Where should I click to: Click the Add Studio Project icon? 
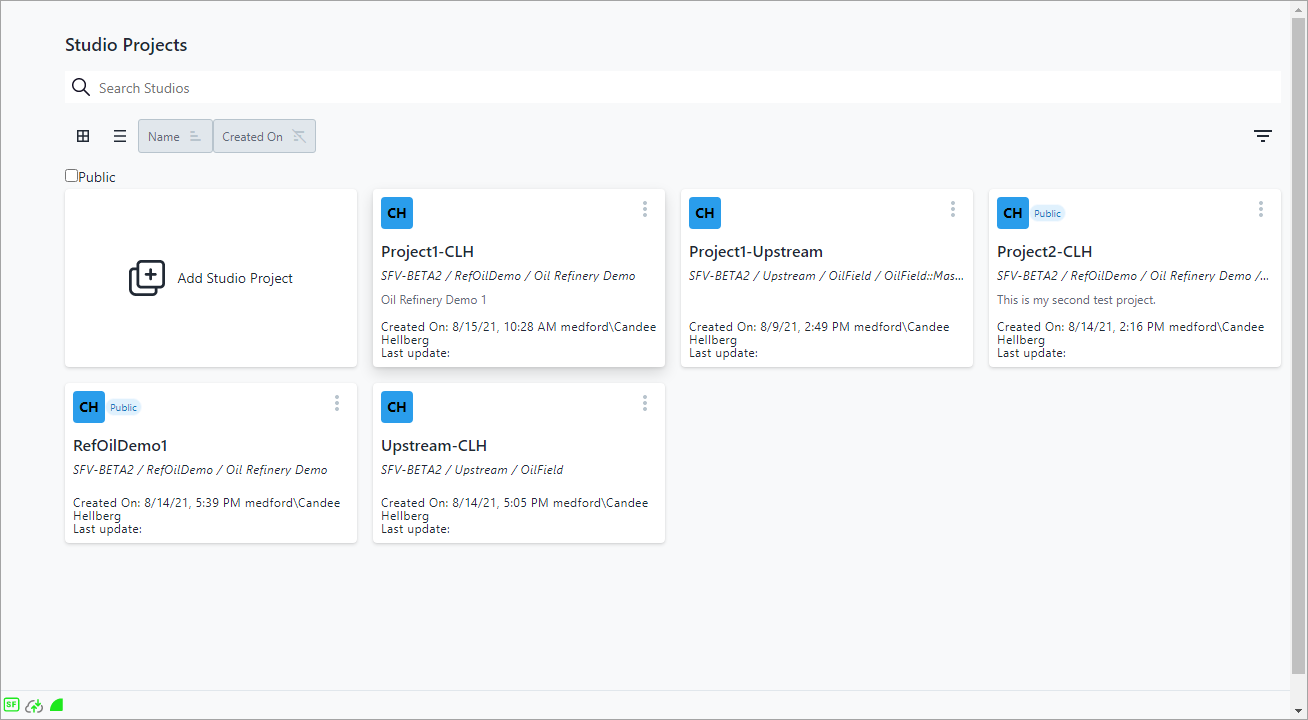tap(147, 278)
